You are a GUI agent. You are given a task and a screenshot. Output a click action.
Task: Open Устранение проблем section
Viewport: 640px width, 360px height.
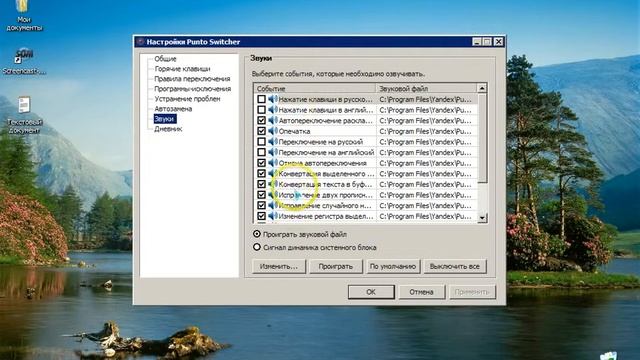click(187, 99)
